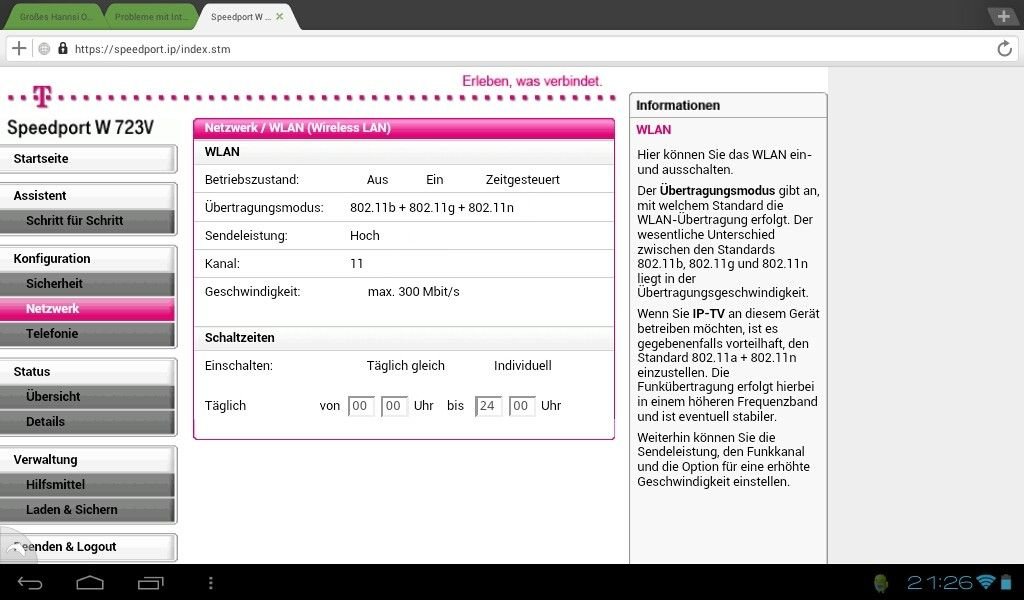Go to Telefonie in the sidebar
Screen dimensions: 1024x600
(x=88, y=333)
